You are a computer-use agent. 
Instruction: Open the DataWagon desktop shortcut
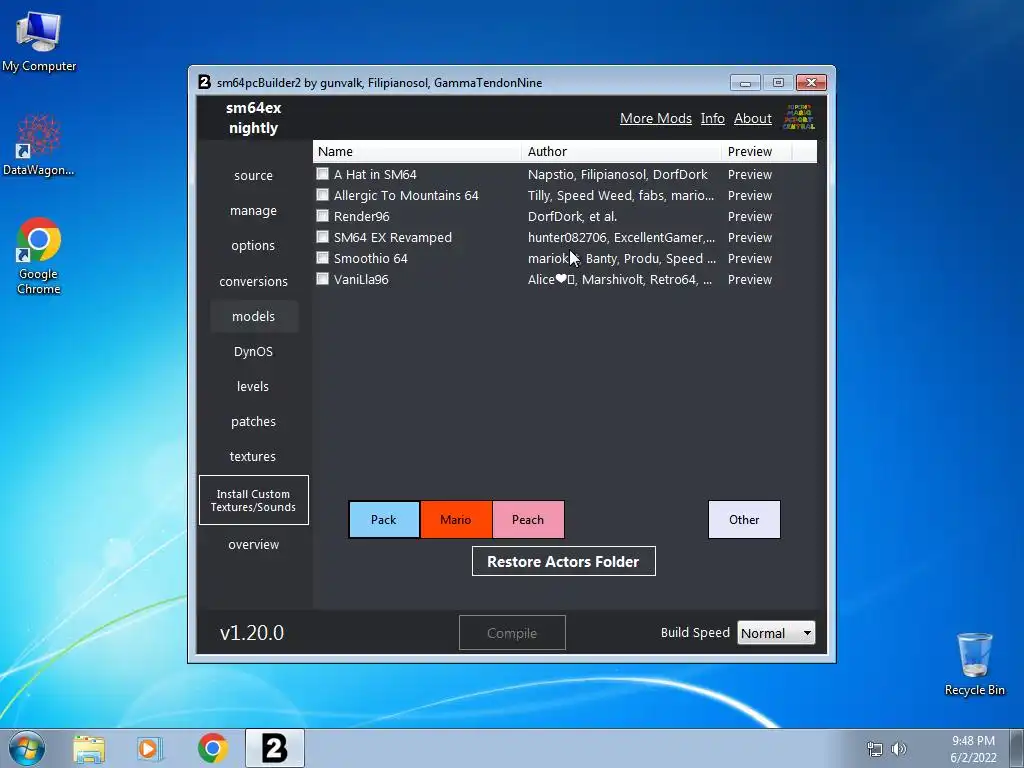click(39, 144)
